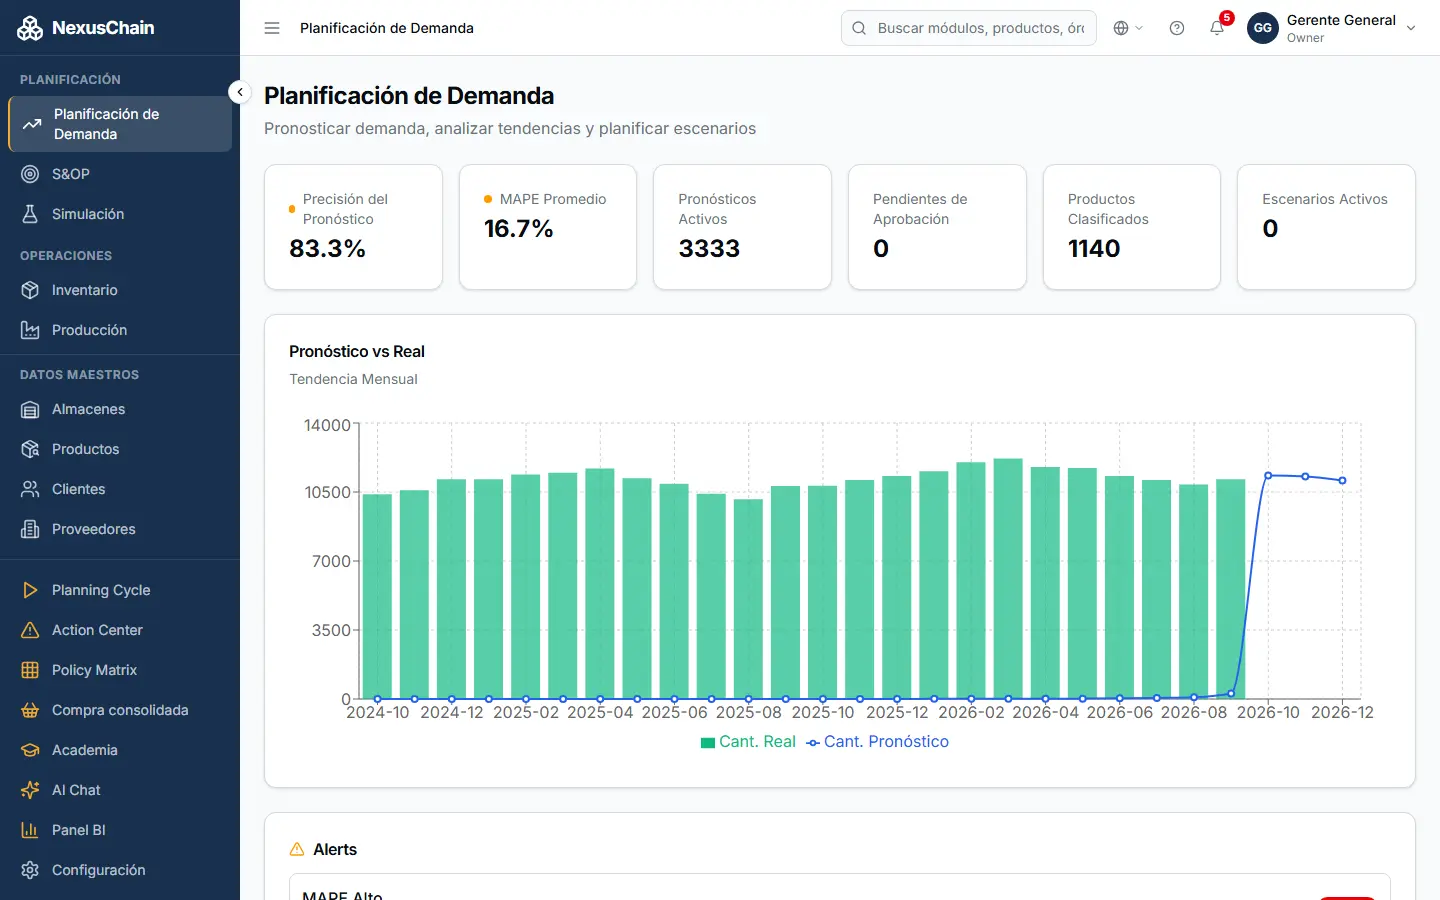Go to Clientes
This screenshot has height=900, width=1440.
[120, 489]
